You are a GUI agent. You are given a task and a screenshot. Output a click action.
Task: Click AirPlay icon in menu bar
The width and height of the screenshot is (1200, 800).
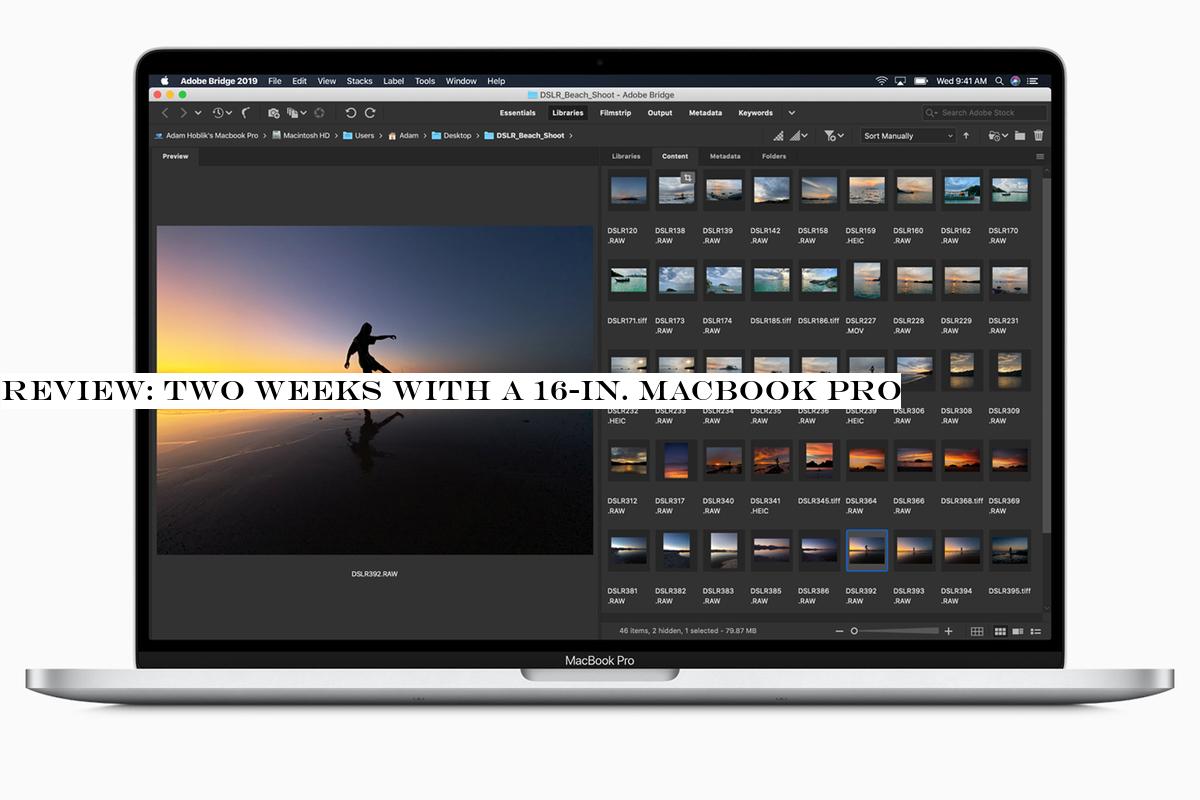click(x=900, y=81)
